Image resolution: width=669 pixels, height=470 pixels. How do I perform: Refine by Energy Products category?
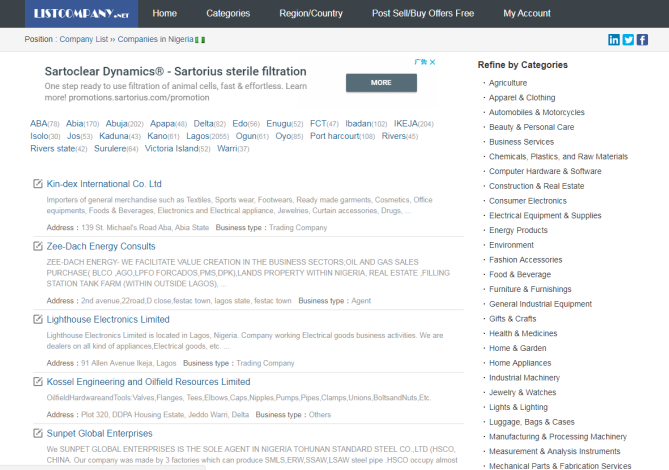coord(518,230)
